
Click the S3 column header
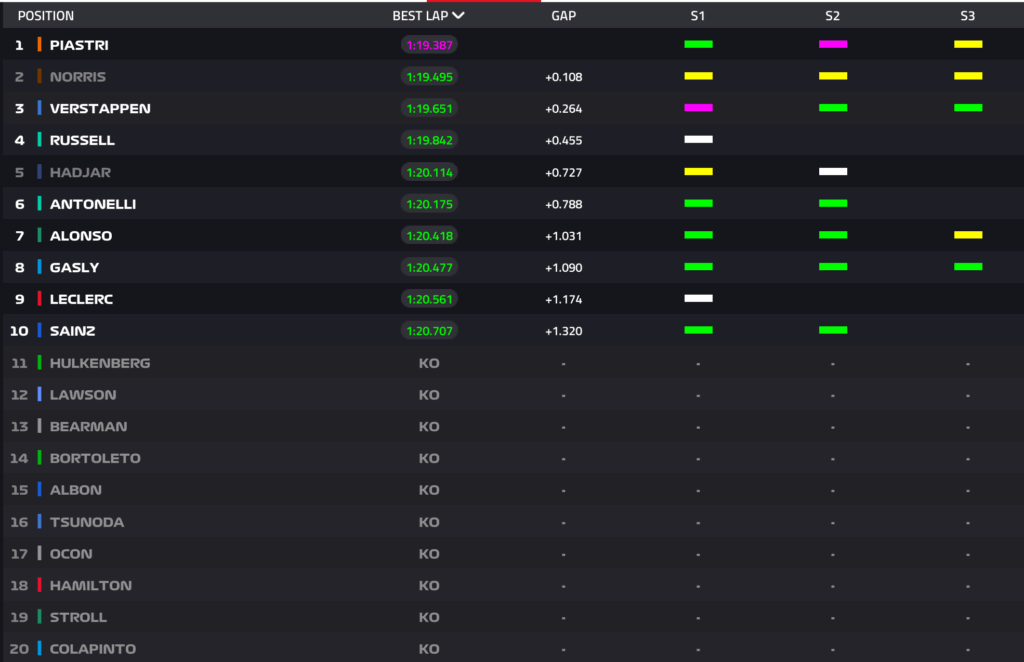[x=968, y=16]
